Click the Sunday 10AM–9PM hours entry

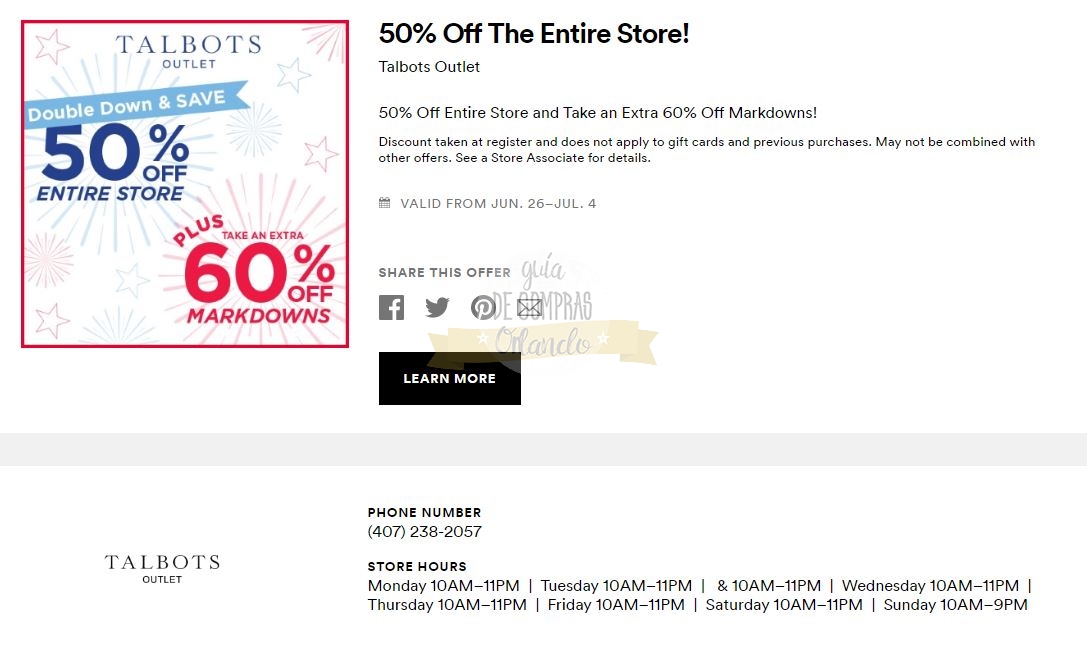[x=955, y=605]
